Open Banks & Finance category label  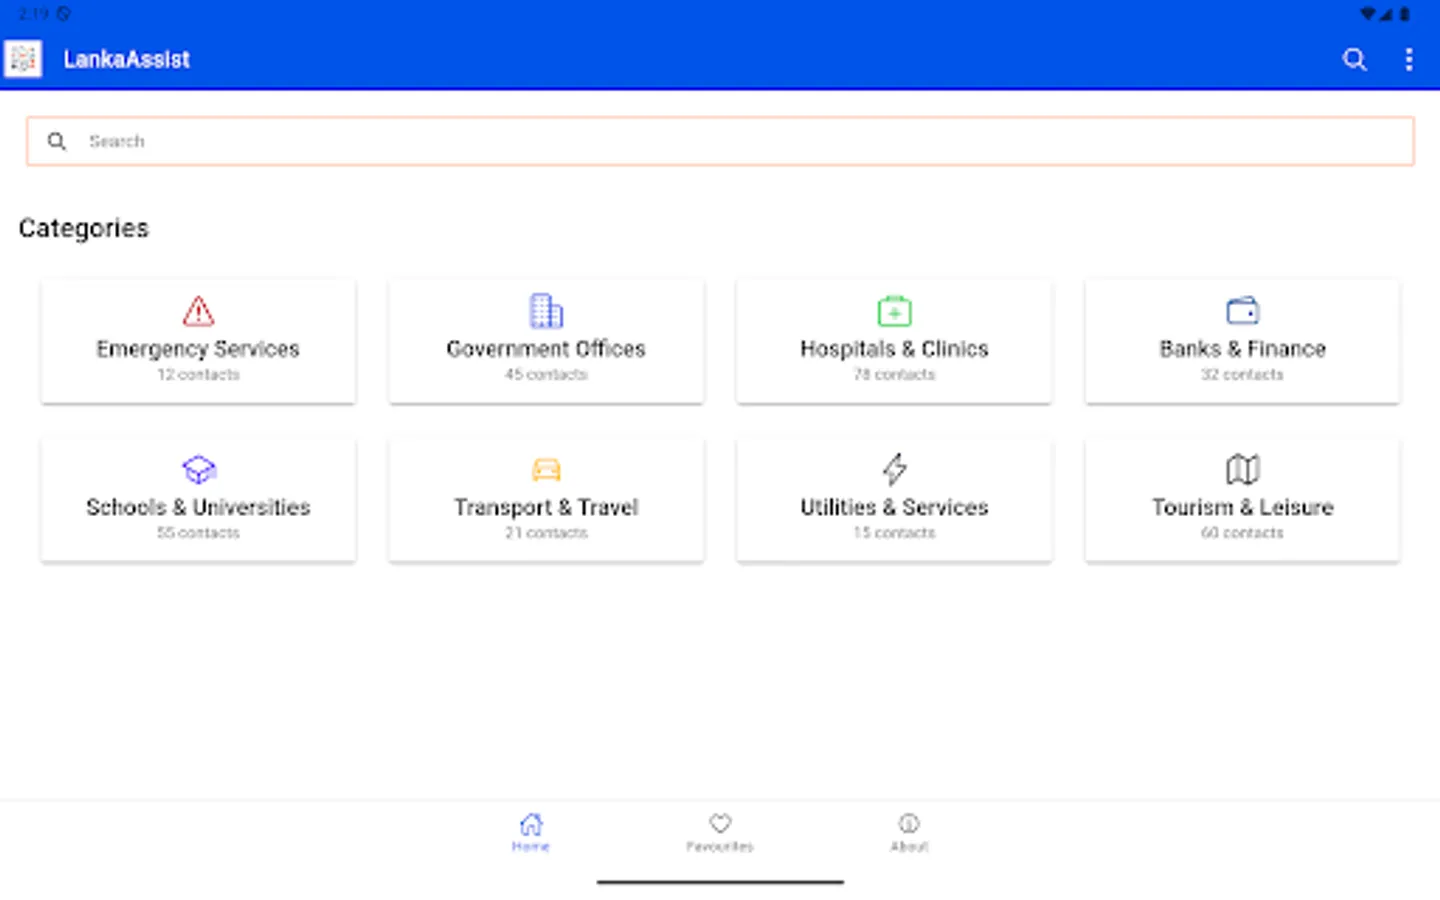coord(1242,349)
